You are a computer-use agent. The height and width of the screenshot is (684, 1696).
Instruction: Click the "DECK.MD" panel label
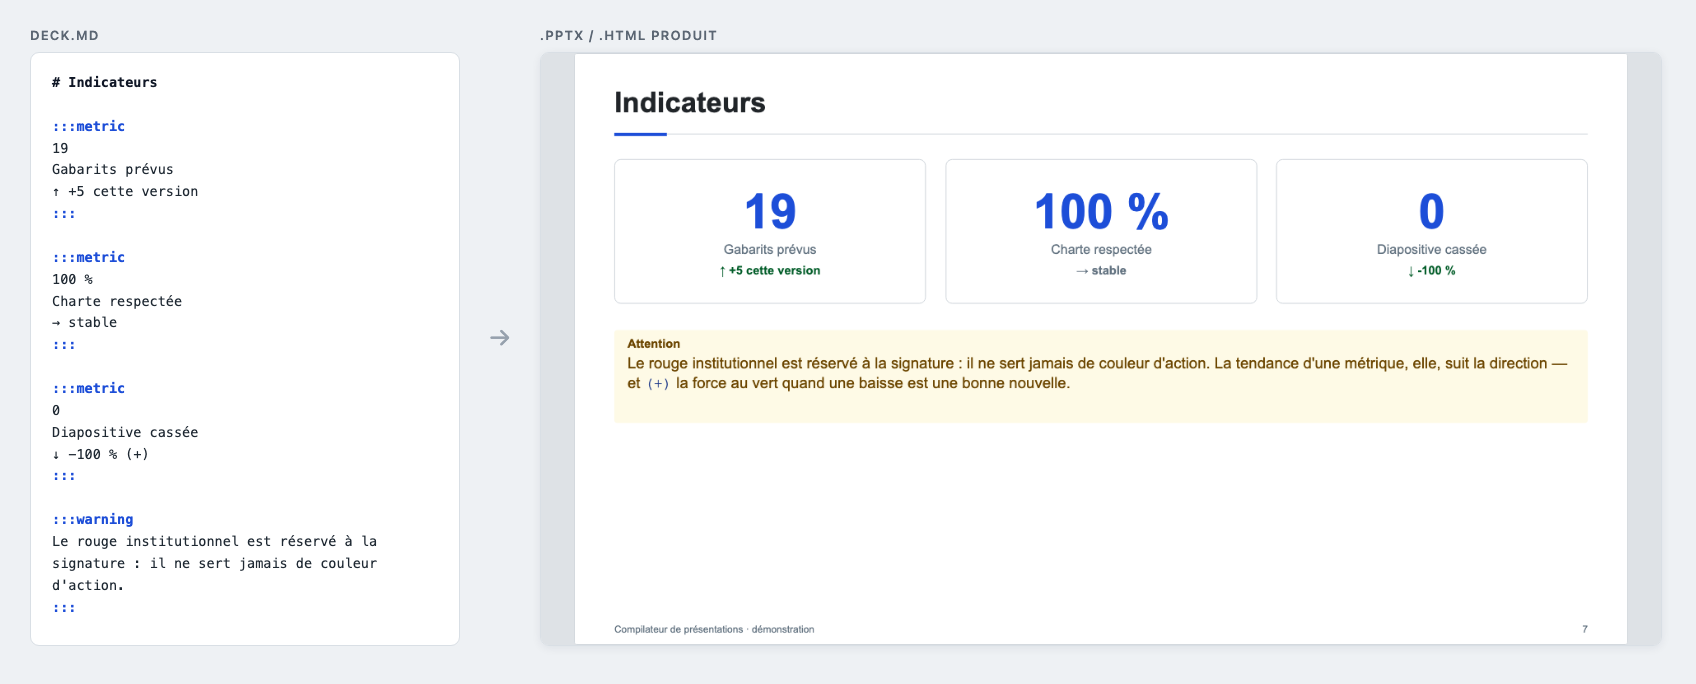tap(64, 35)
